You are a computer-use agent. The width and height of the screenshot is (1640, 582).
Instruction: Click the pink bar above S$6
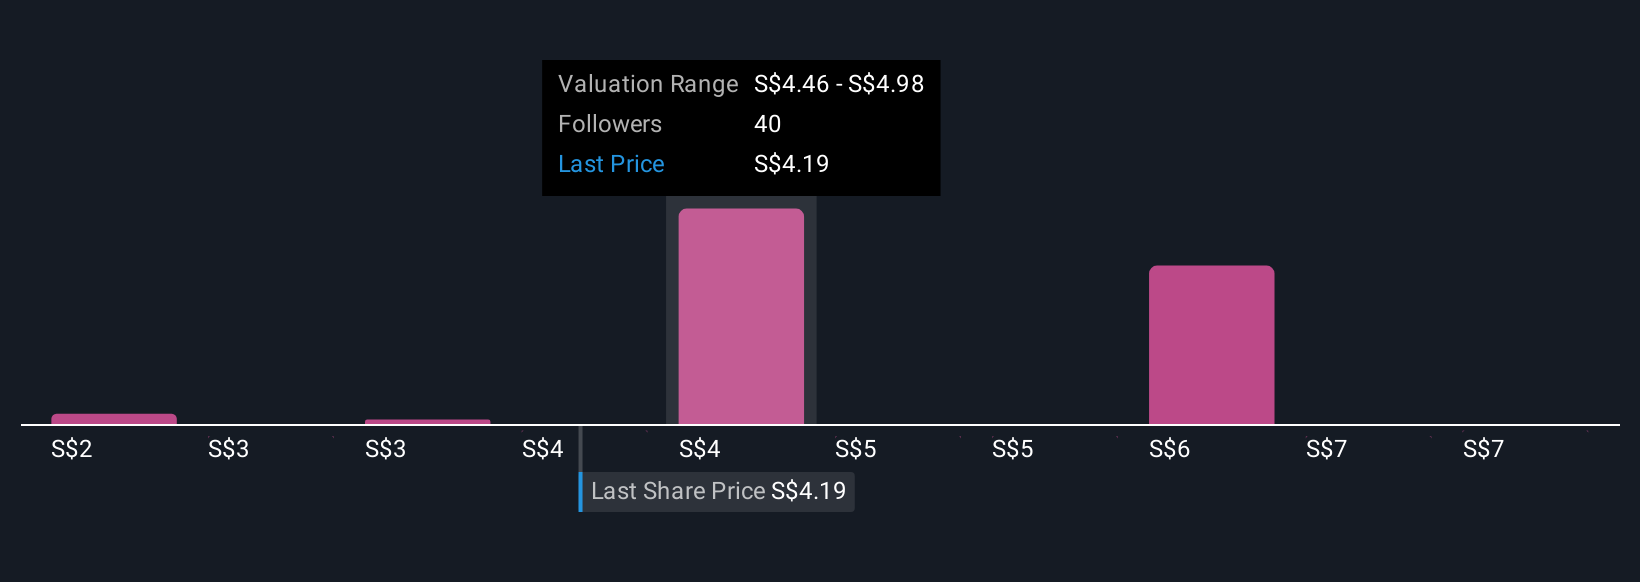coord(1211,345)
